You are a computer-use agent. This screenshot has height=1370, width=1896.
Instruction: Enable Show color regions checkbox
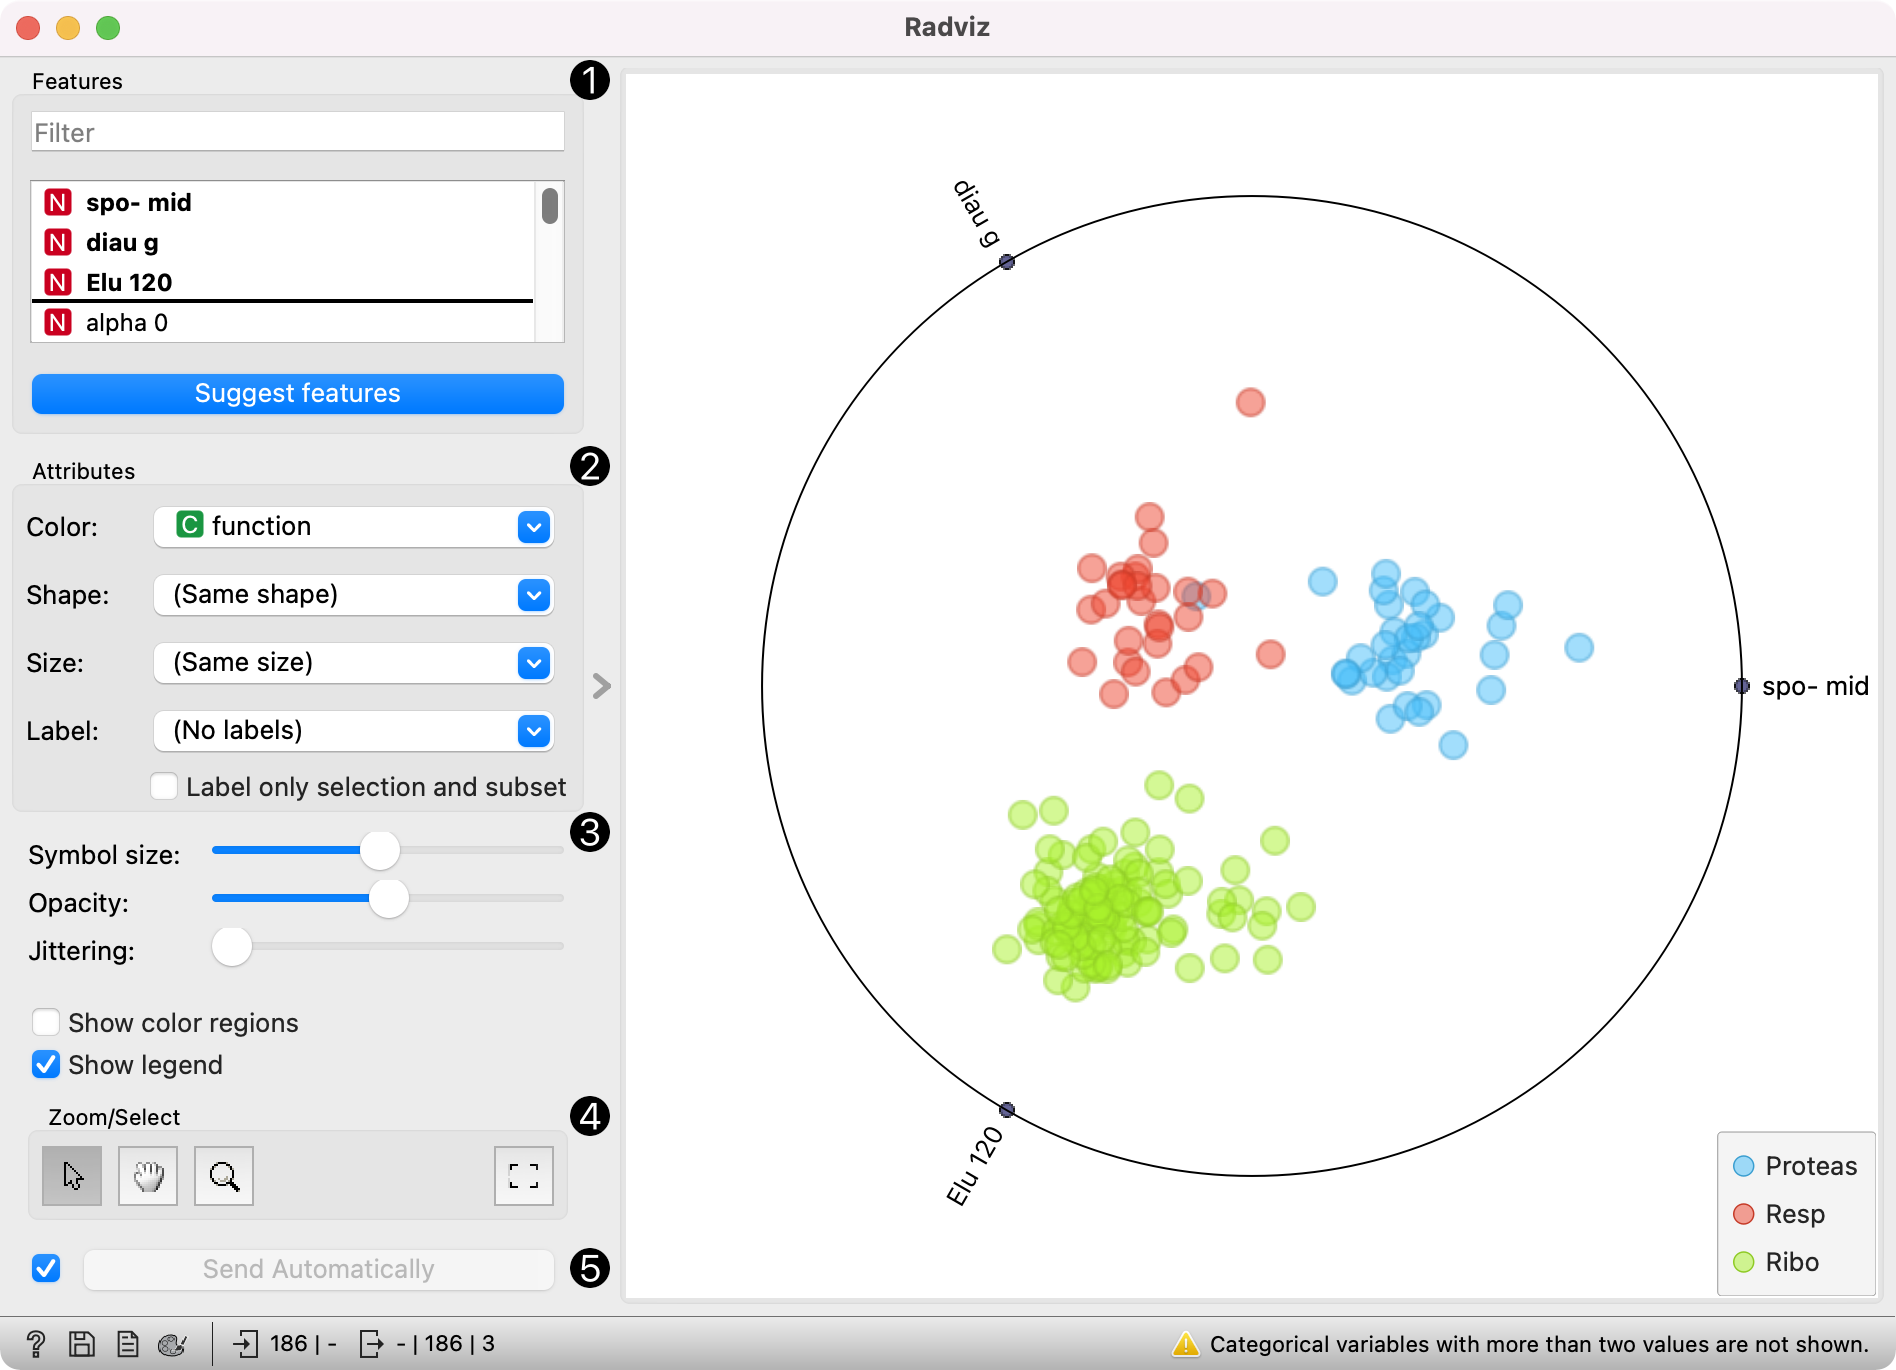(46, 1022)
